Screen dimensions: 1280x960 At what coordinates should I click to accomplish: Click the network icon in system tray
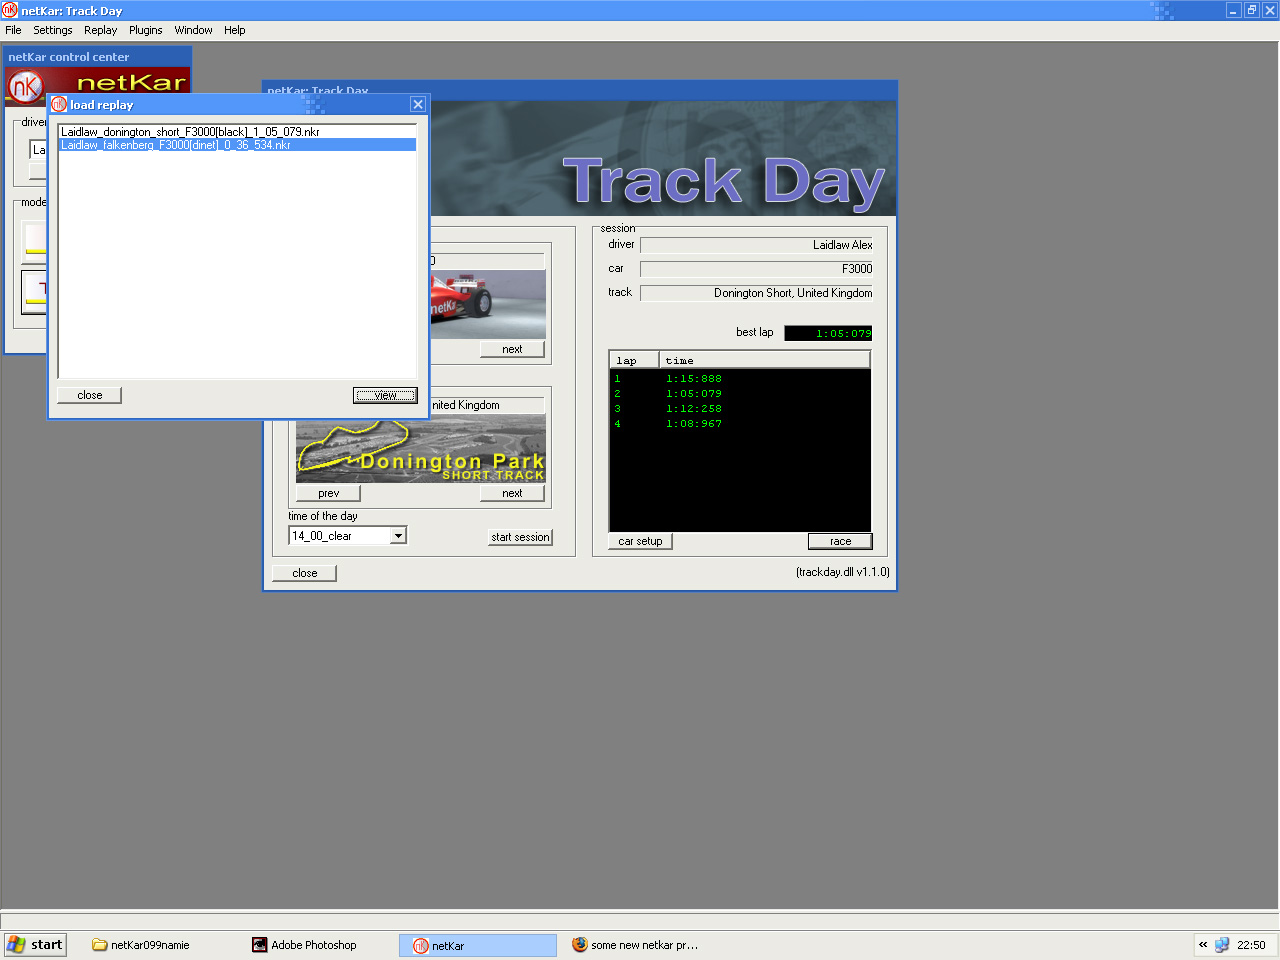(x=1222, y=945)
